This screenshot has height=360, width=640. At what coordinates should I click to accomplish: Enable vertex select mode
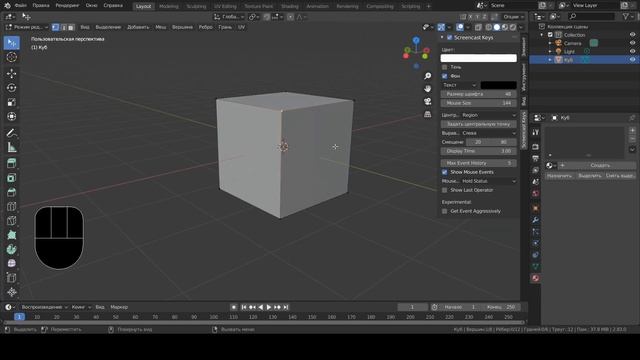56,27
